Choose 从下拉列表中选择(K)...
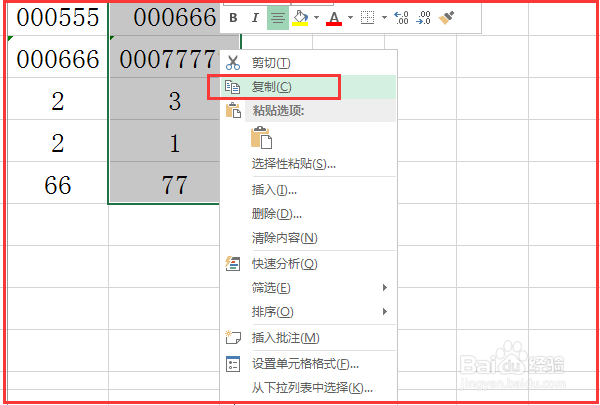600x405 pixels. tap(309, 388)
